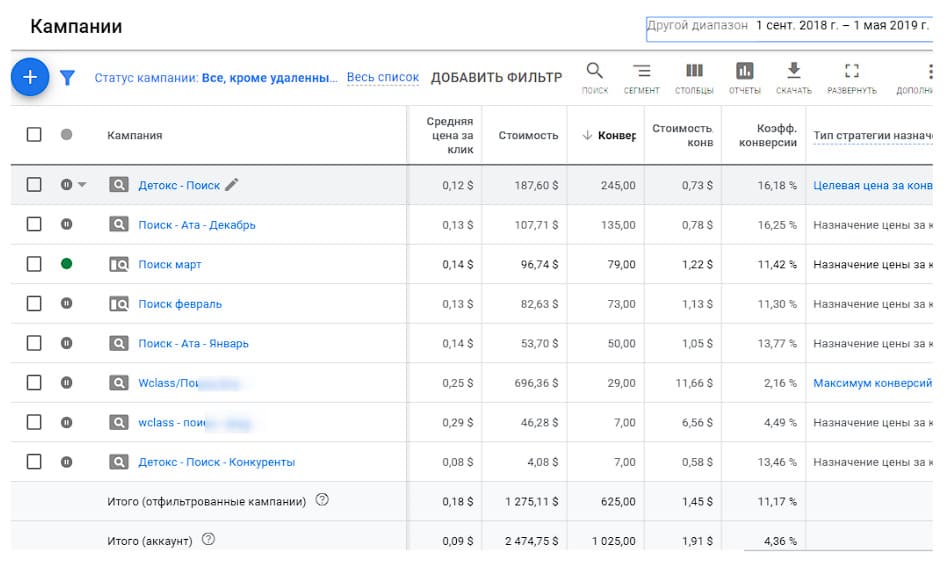
Task: Click the Весь список link
Action: tap(383, 77)
